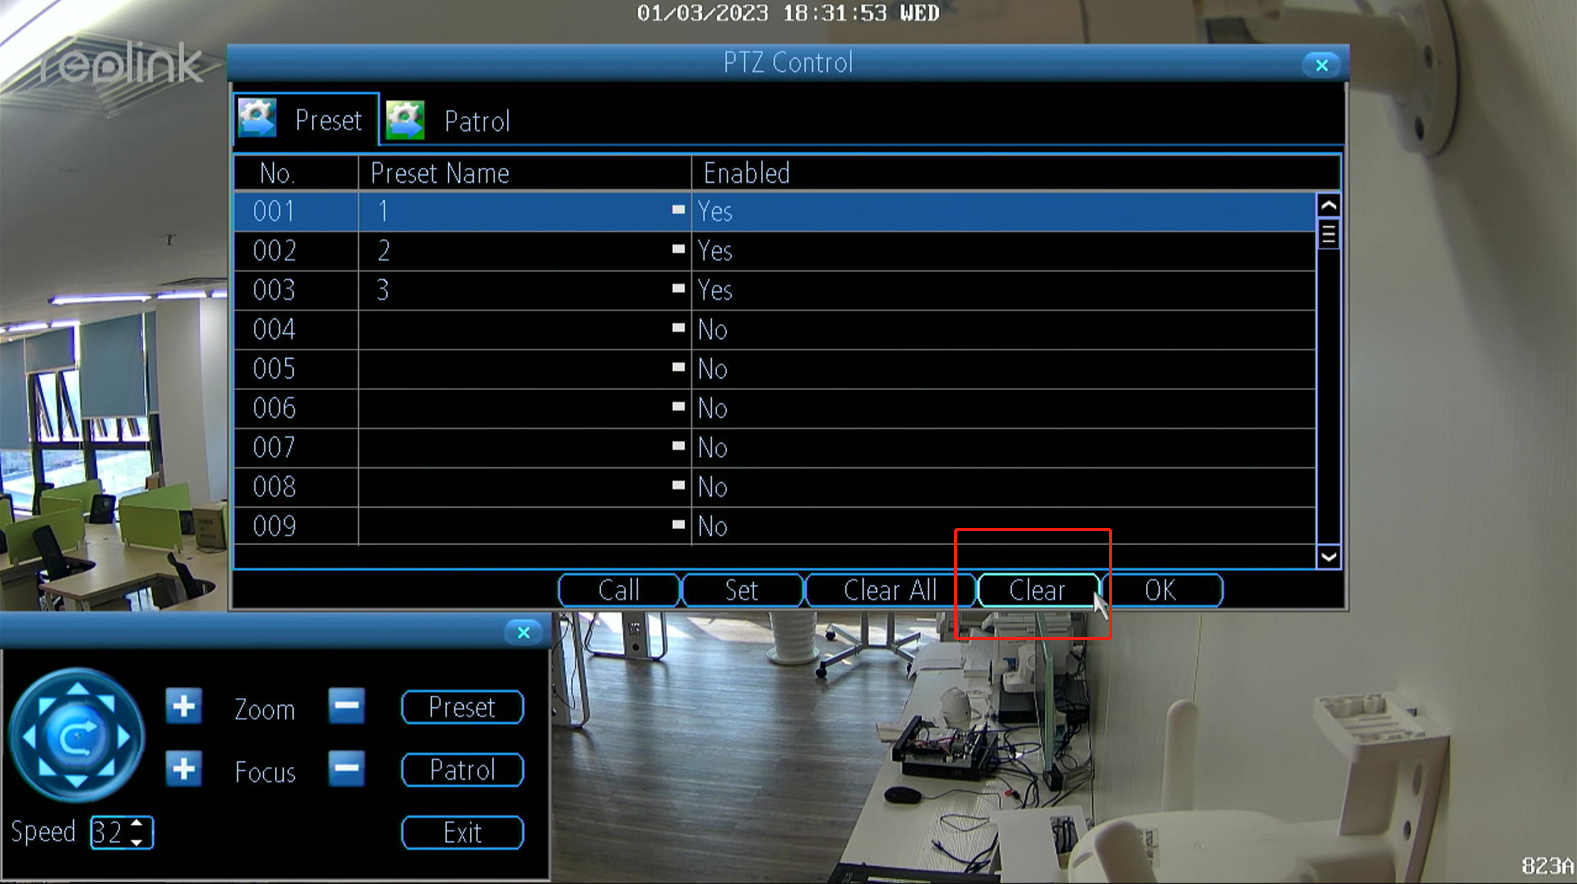Switch to the Patrol tab
Screen dimensions: 1577x884
(449, 121)
